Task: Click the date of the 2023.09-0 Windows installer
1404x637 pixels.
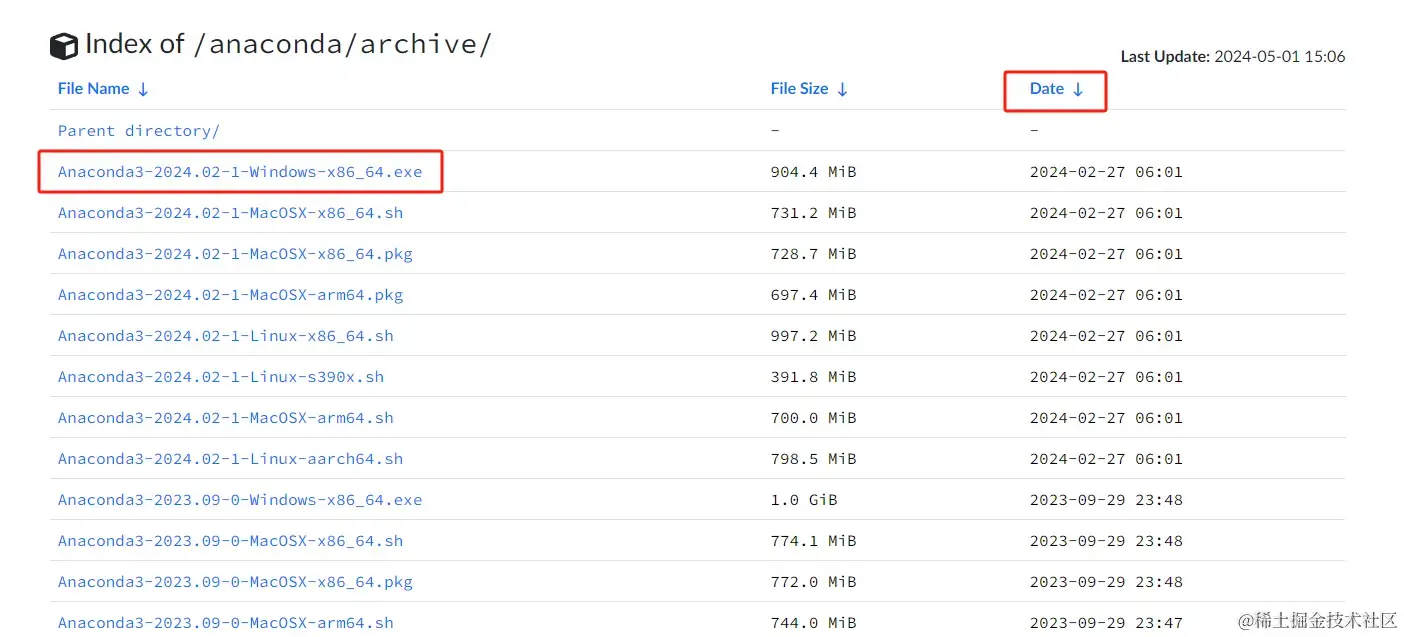Action: (1106, 499)
